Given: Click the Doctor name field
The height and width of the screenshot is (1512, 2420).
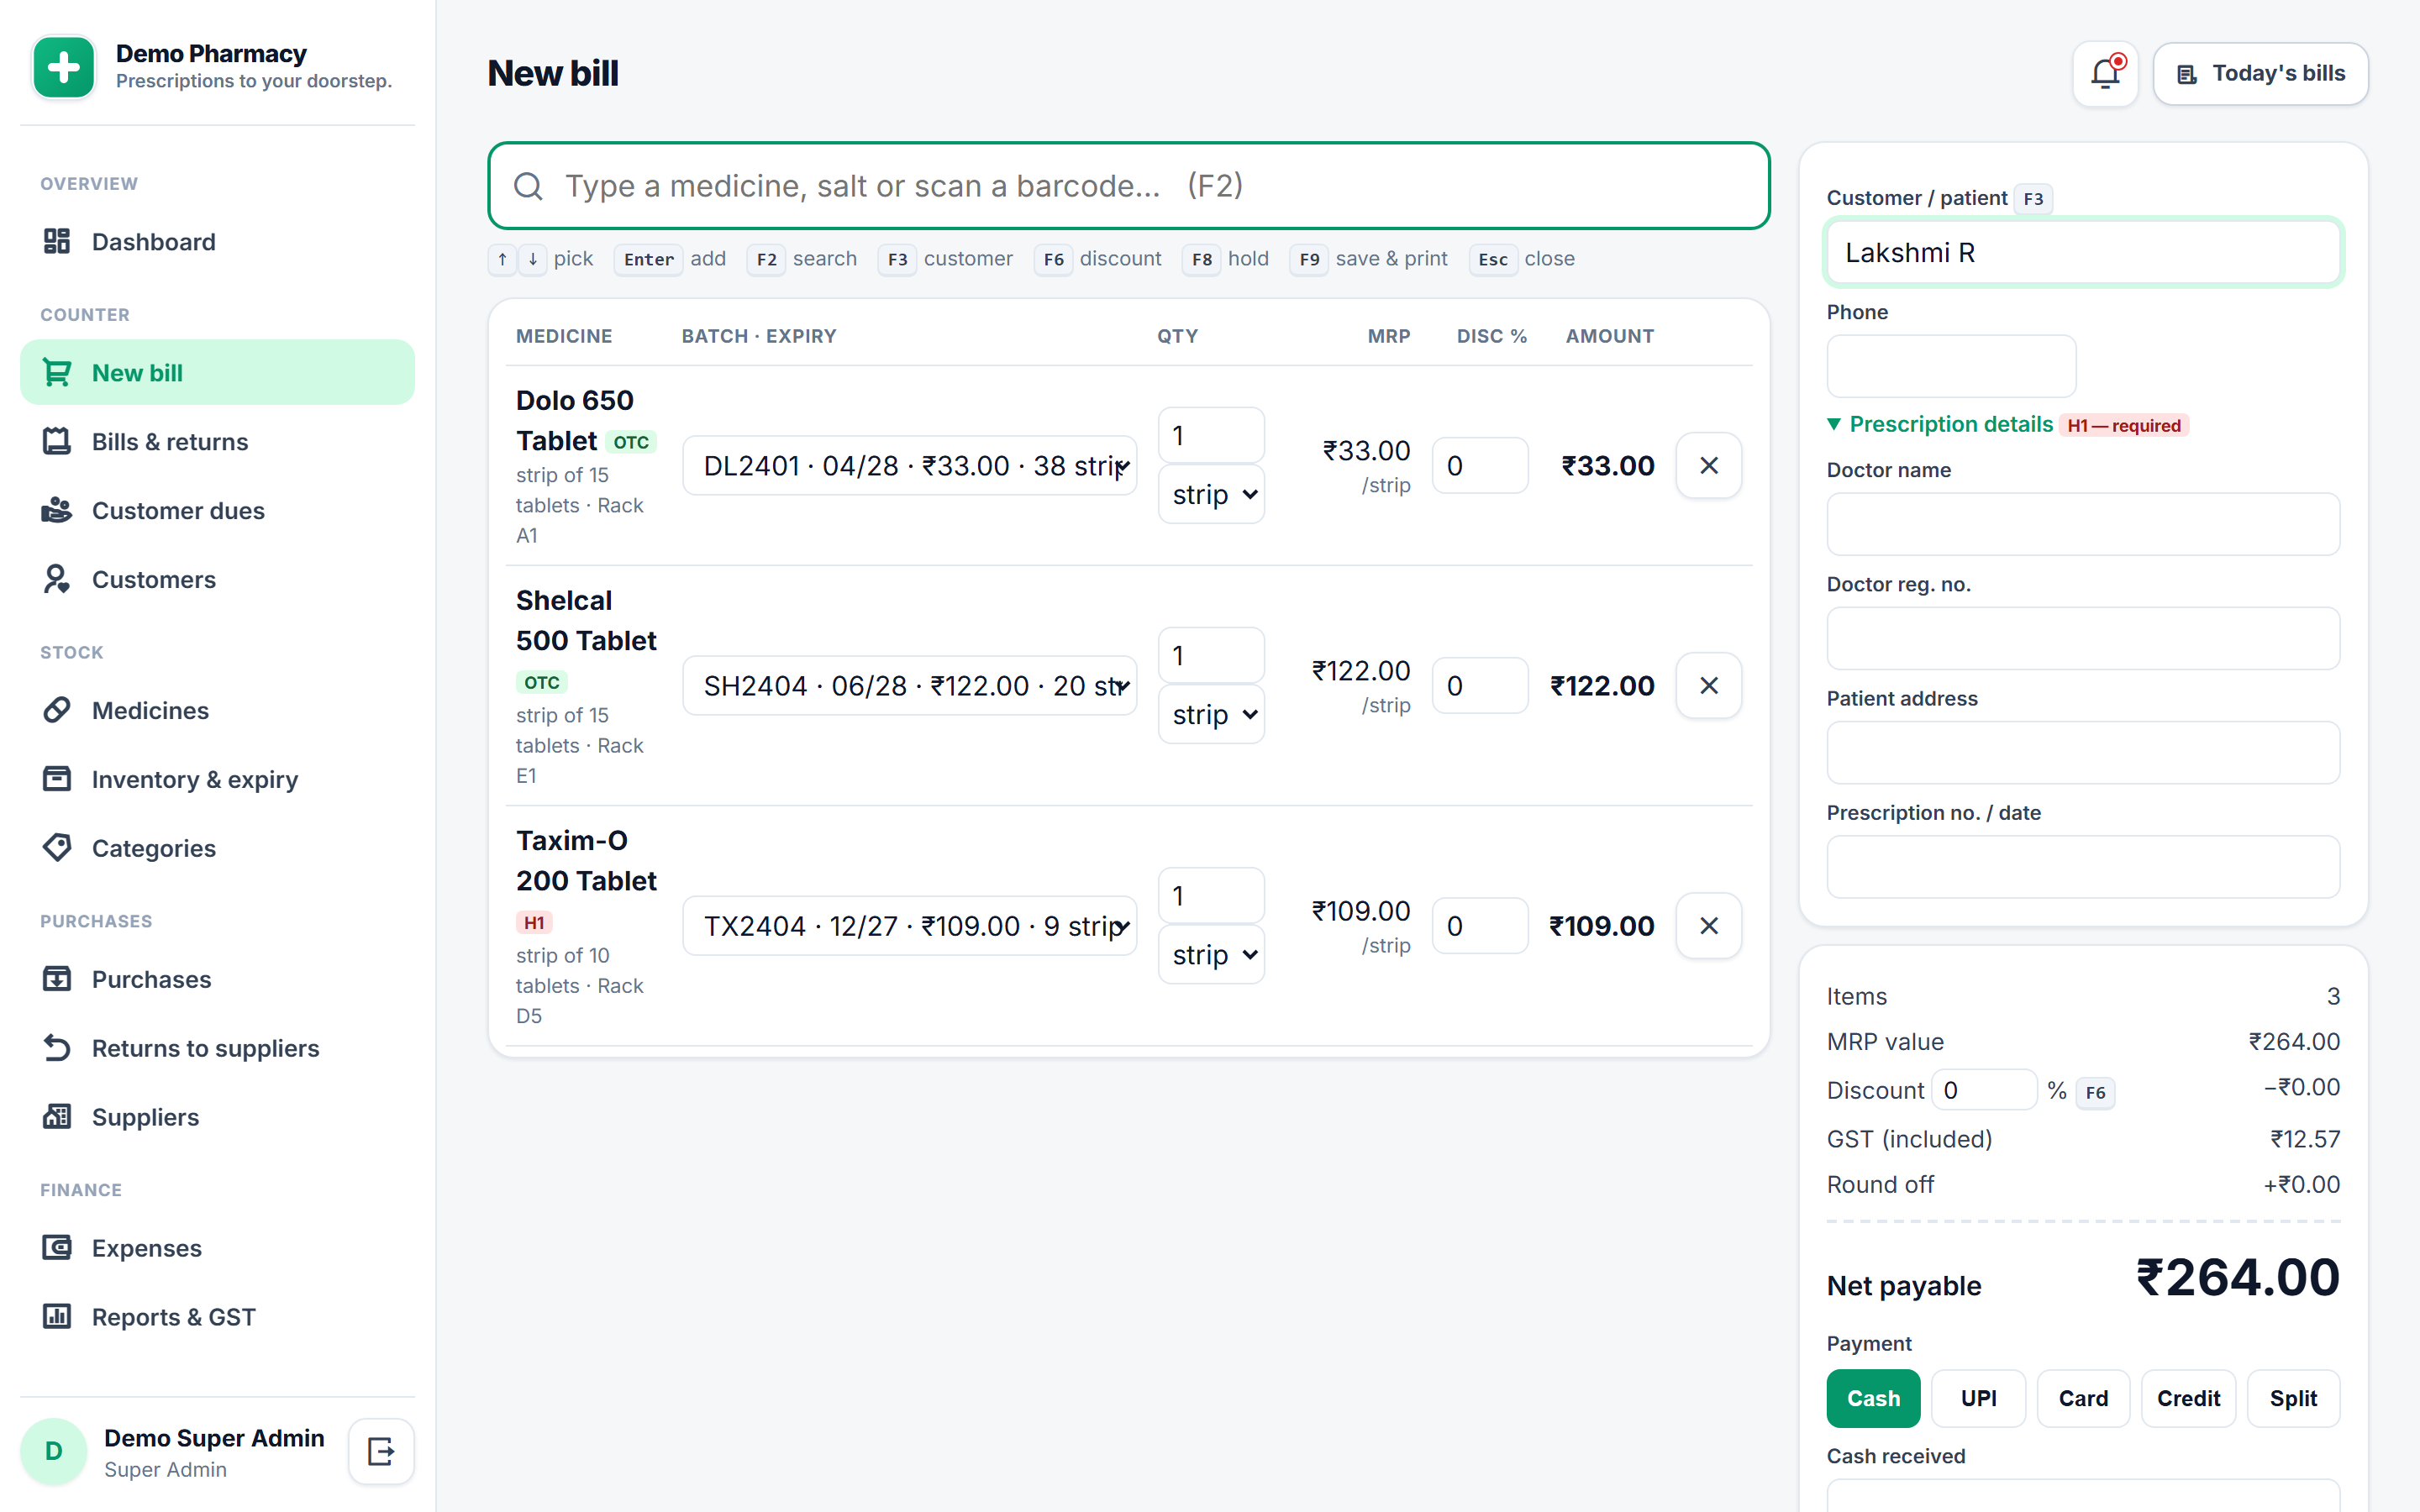Looking at the screenshot, I should point(2083,524).
